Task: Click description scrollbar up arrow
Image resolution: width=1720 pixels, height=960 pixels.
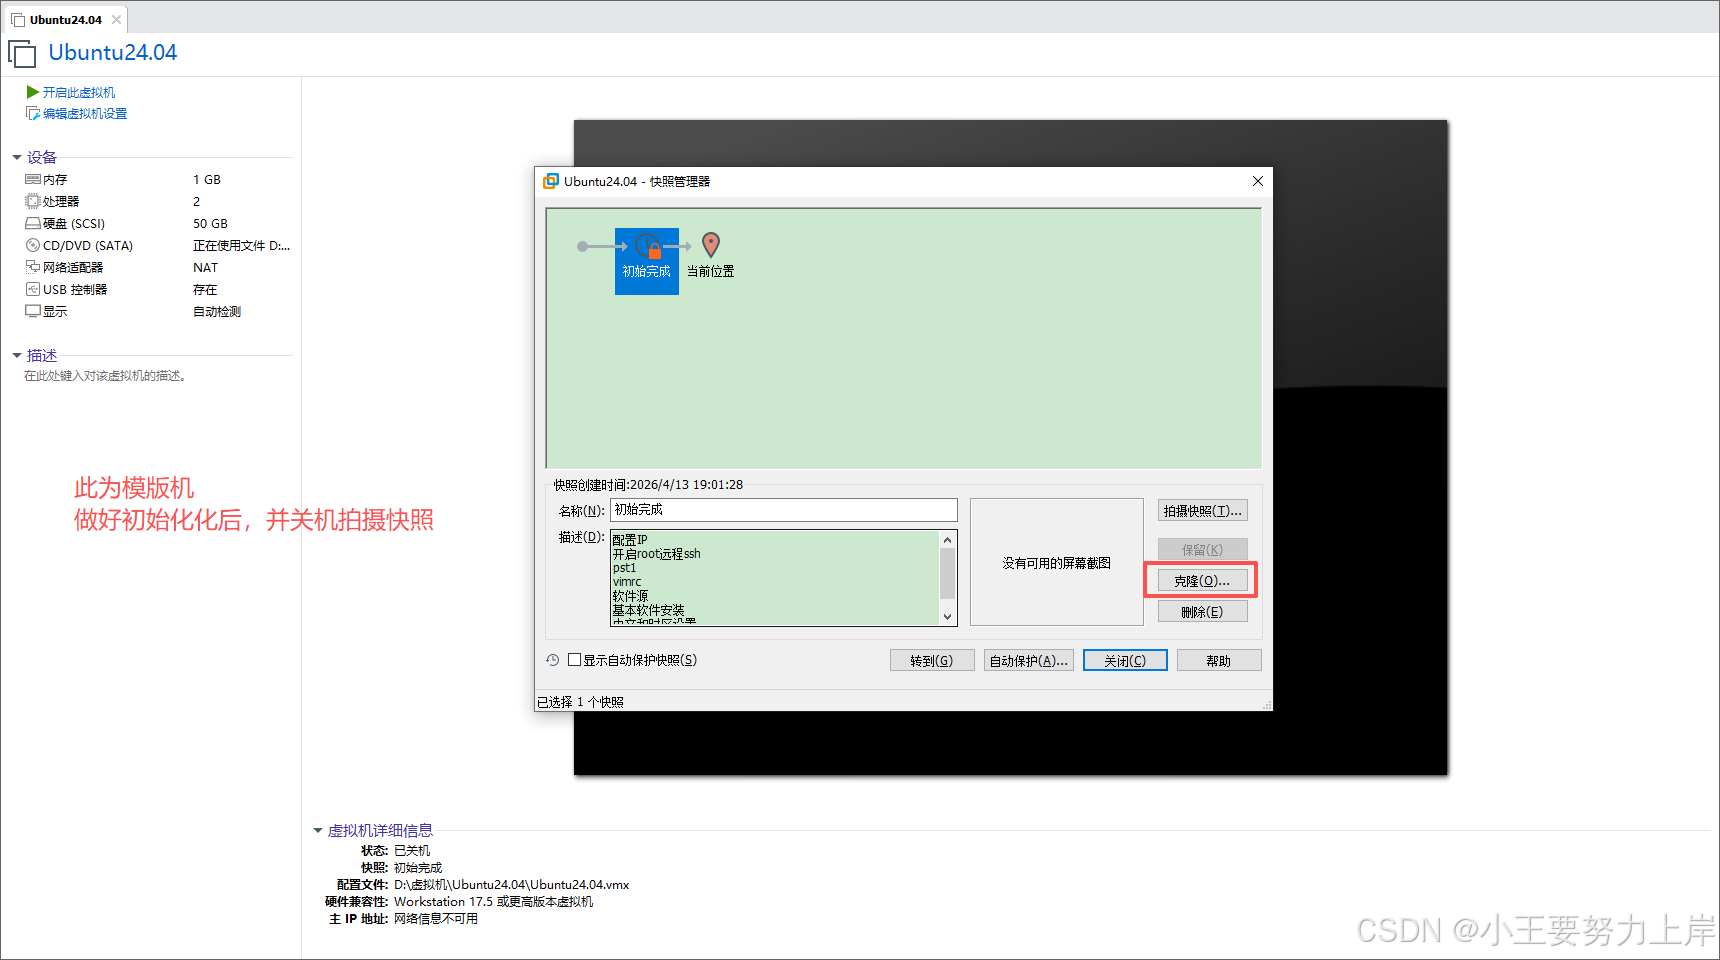Action: (948, 540)
